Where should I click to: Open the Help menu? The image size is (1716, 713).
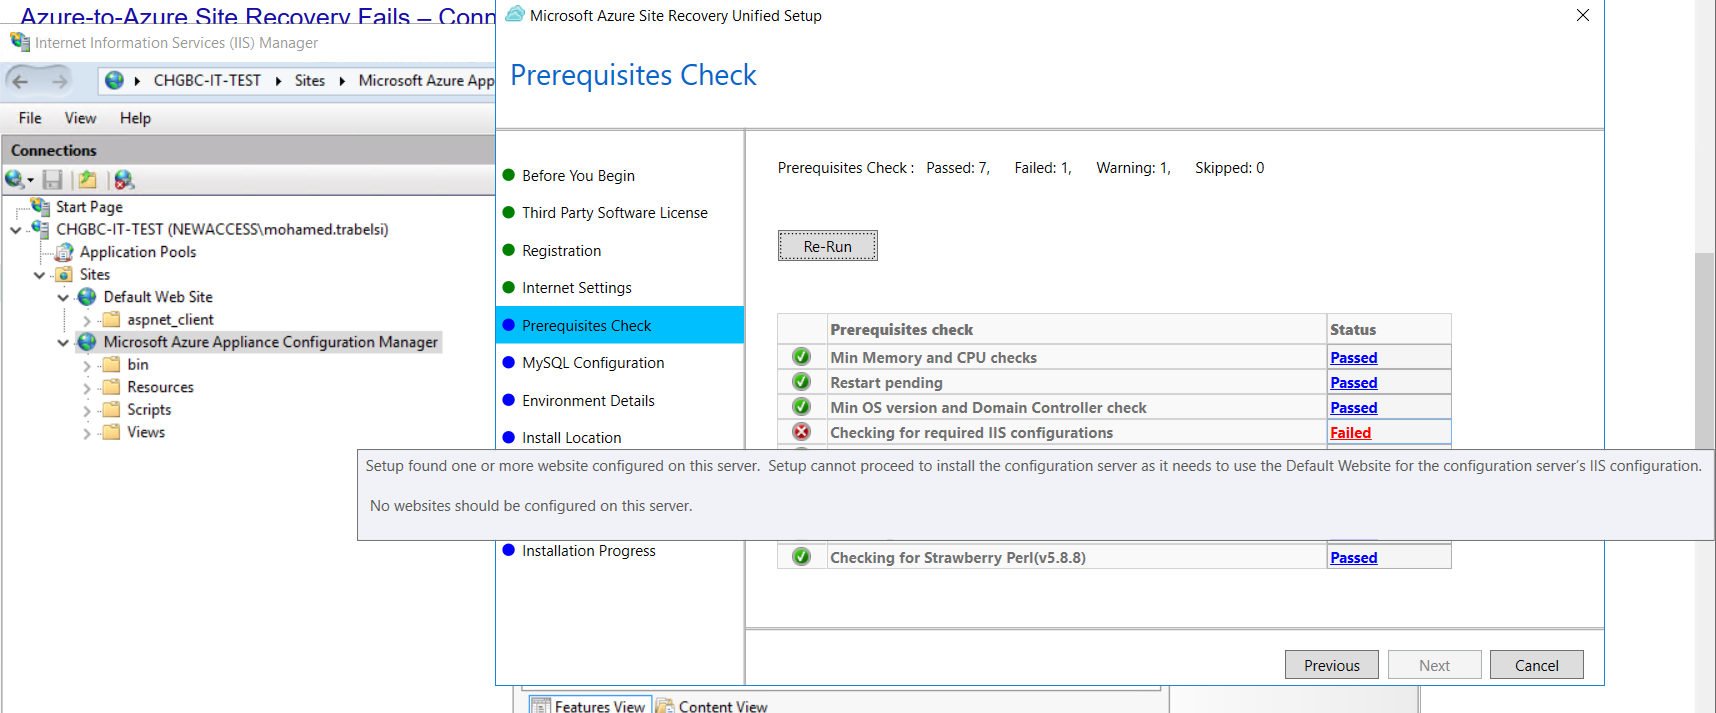tap(135, 118)
